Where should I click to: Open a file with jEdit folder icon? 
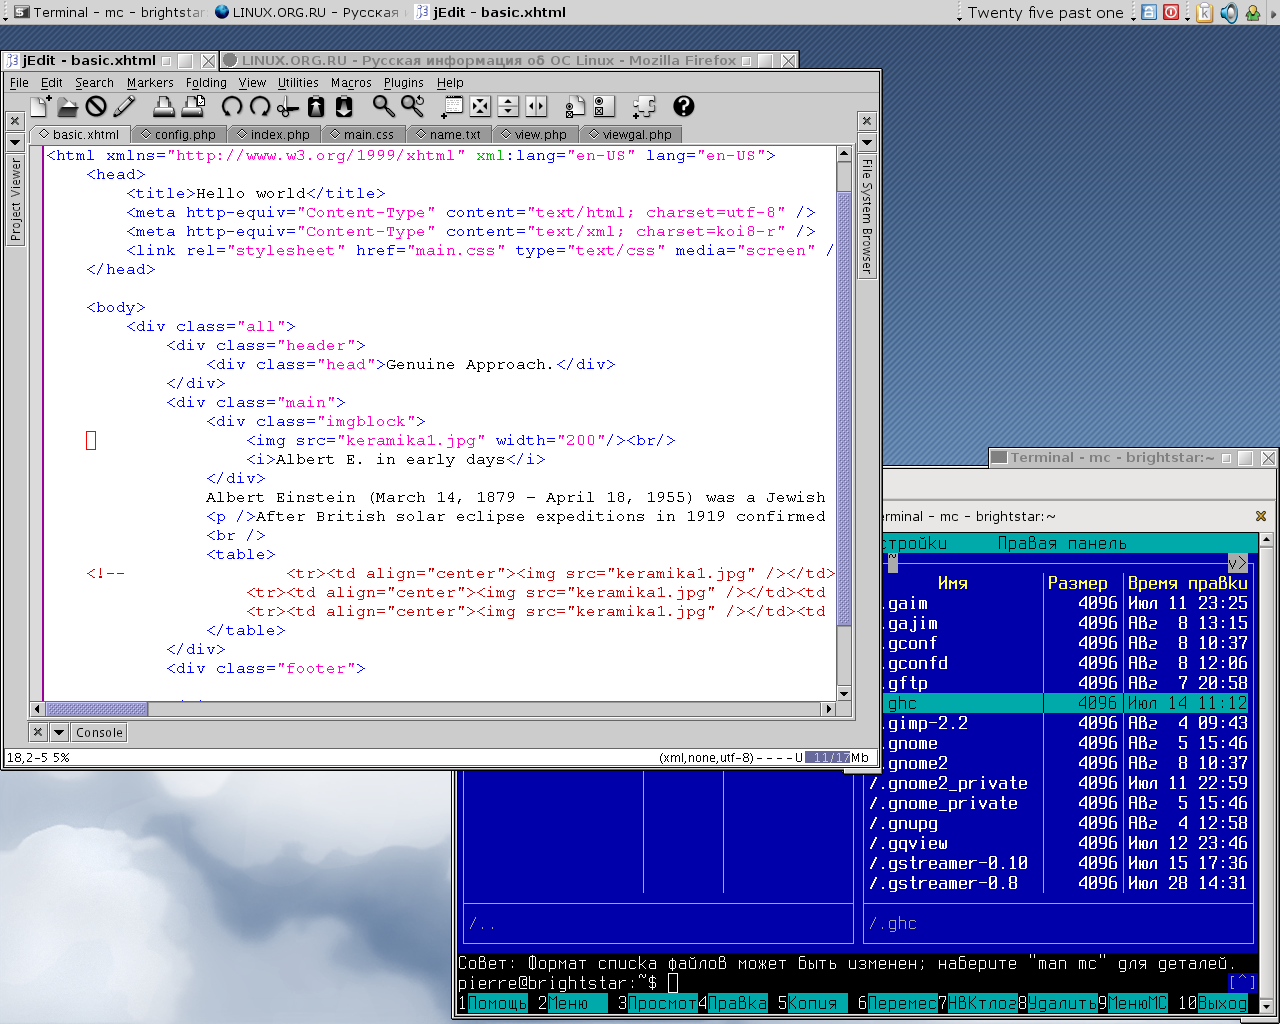click(68, 106)
